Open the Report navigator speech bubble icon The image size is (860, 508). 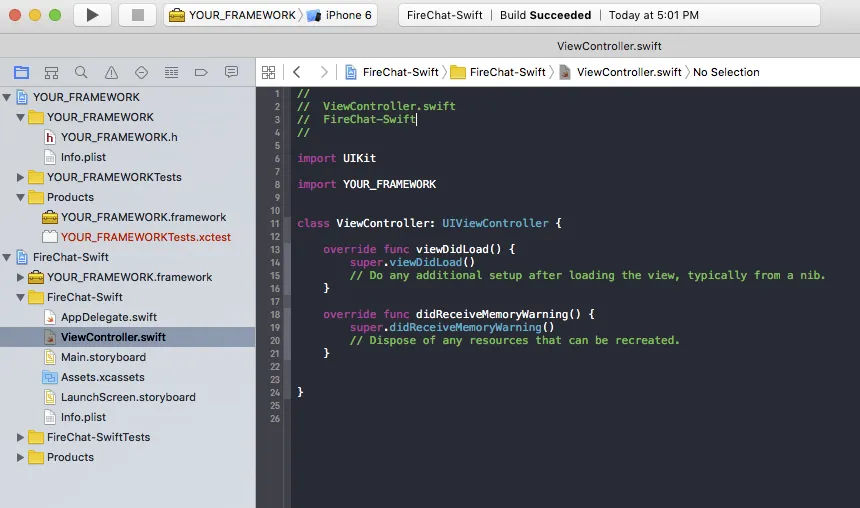tap(231, 72)
